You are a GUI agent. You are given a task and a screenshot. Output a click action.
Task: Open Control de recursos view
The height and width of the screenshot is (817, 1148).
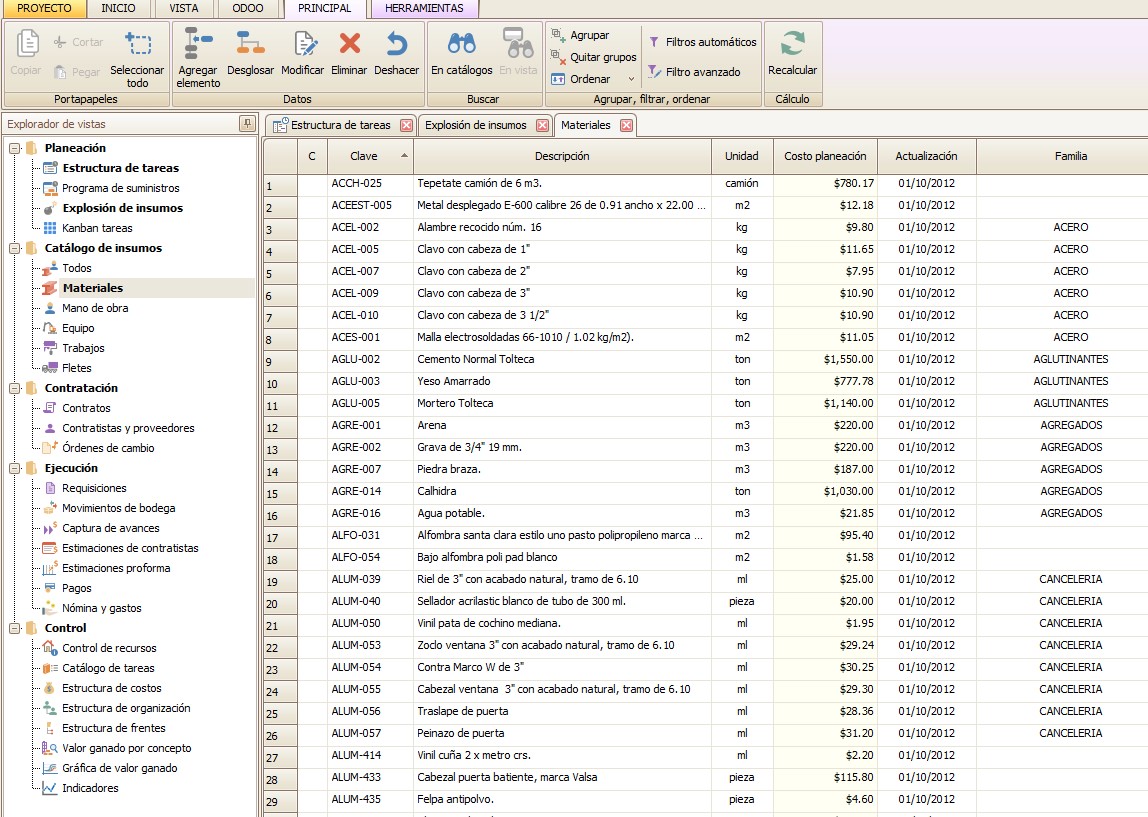tap(109, 648)
